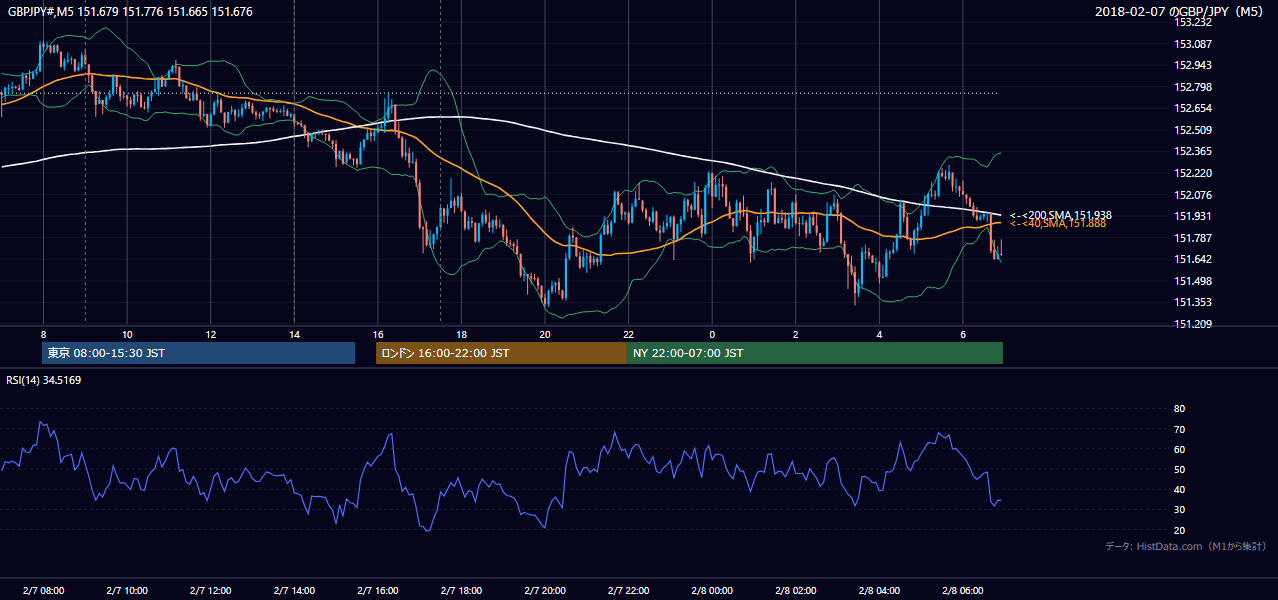Screen dimensions: 1278x600
Task: Click the 2/7 10:00 bottom date label
Action: point(127,591)
